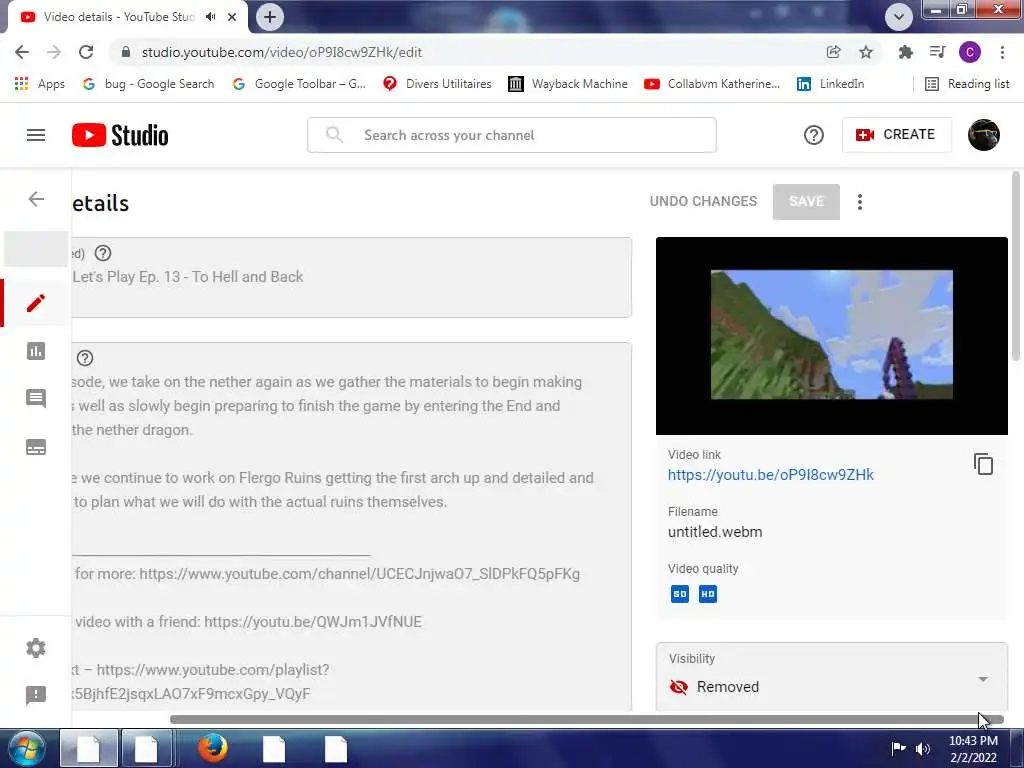Viewport: 1024px width, 768px height.
Task: Open the media control icon in toolbar
Action: coord(937,52)
